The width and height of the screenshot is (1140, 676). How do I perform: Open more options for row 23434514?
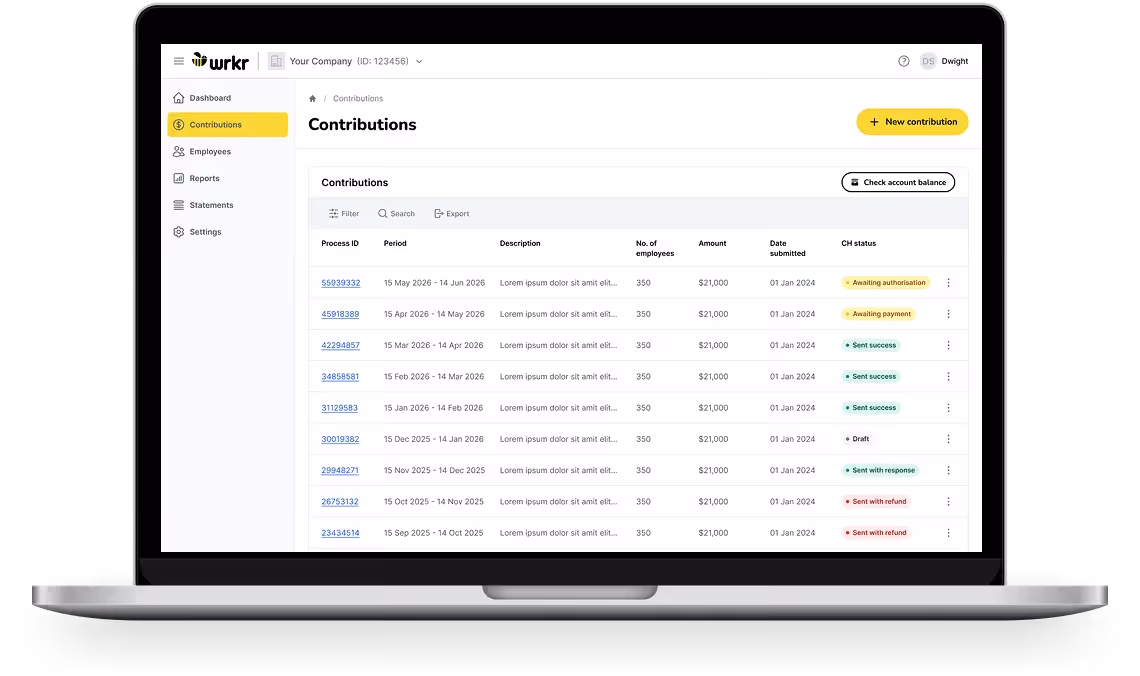(948, 533)
